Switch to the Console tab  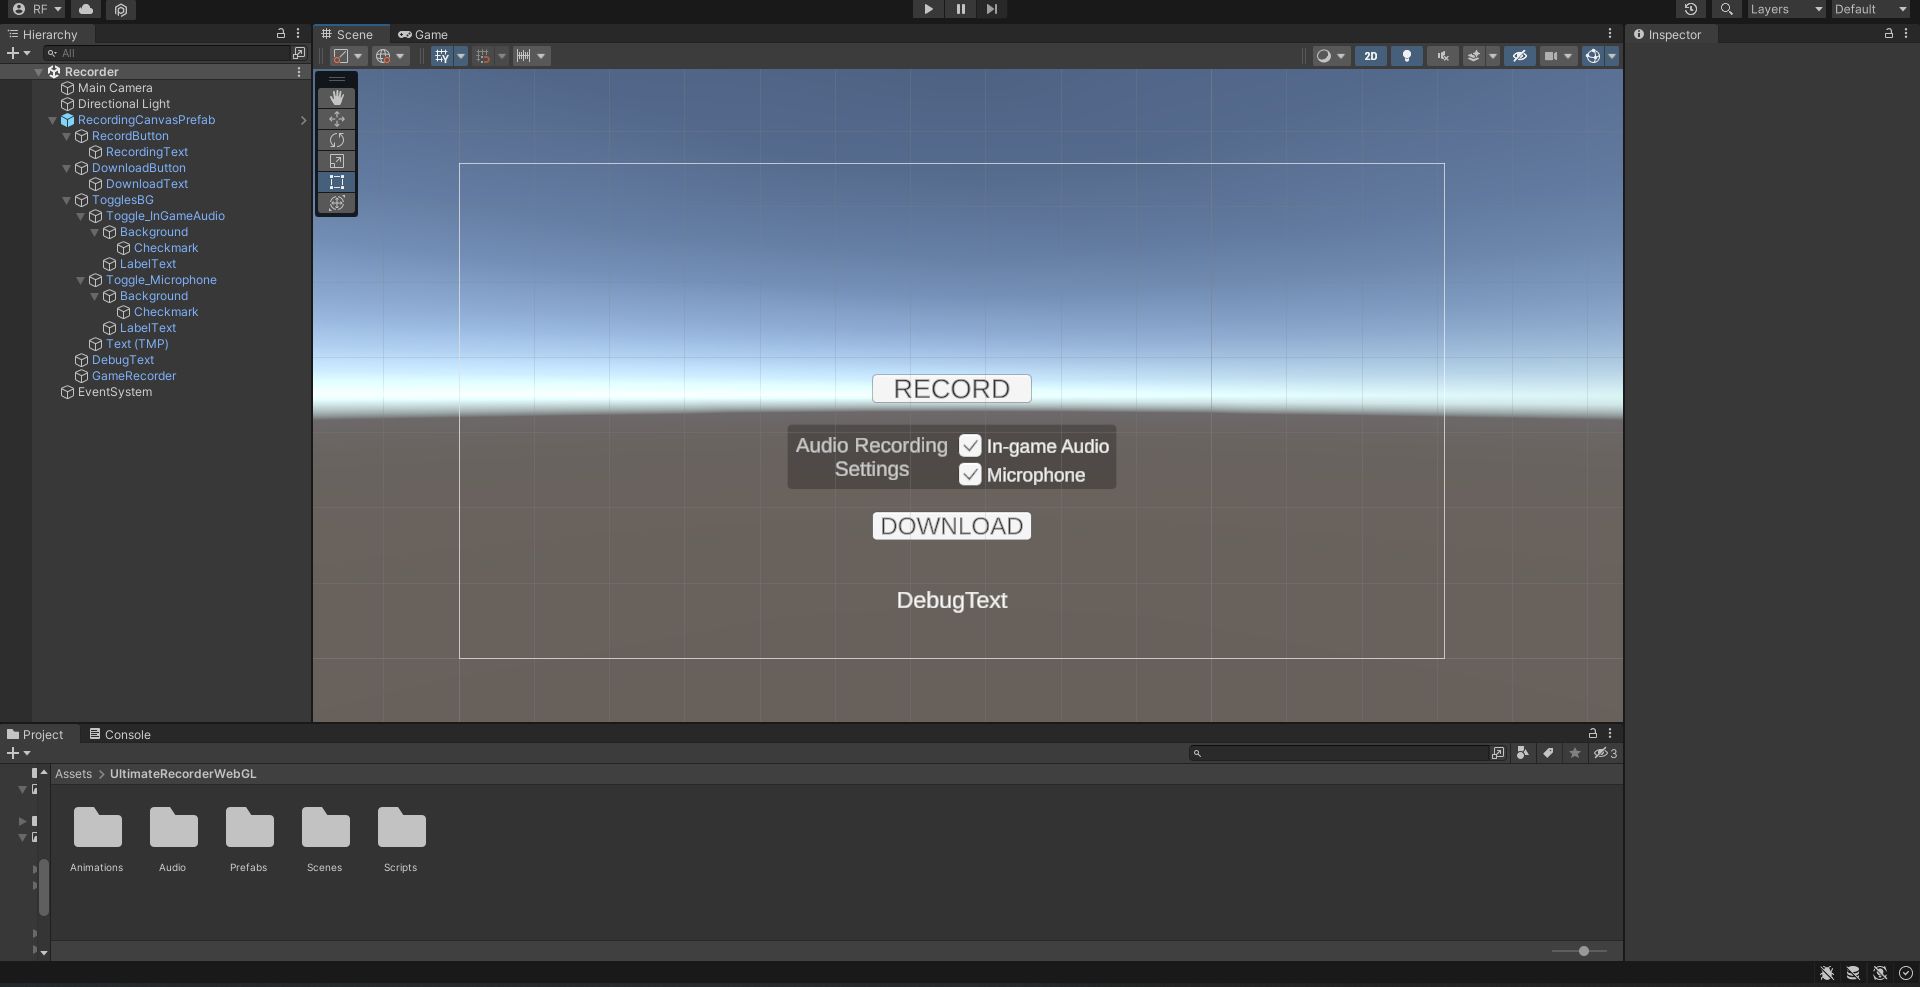click(x=120, y=734)
